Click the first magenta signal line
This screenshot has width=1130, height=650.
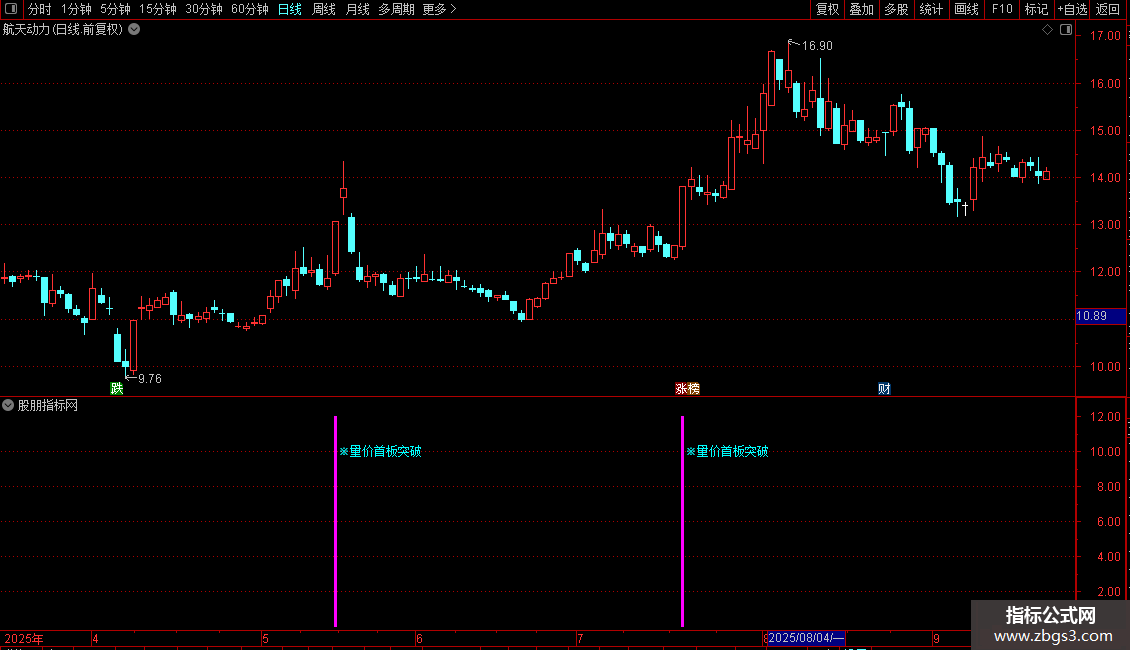[335, 521]
